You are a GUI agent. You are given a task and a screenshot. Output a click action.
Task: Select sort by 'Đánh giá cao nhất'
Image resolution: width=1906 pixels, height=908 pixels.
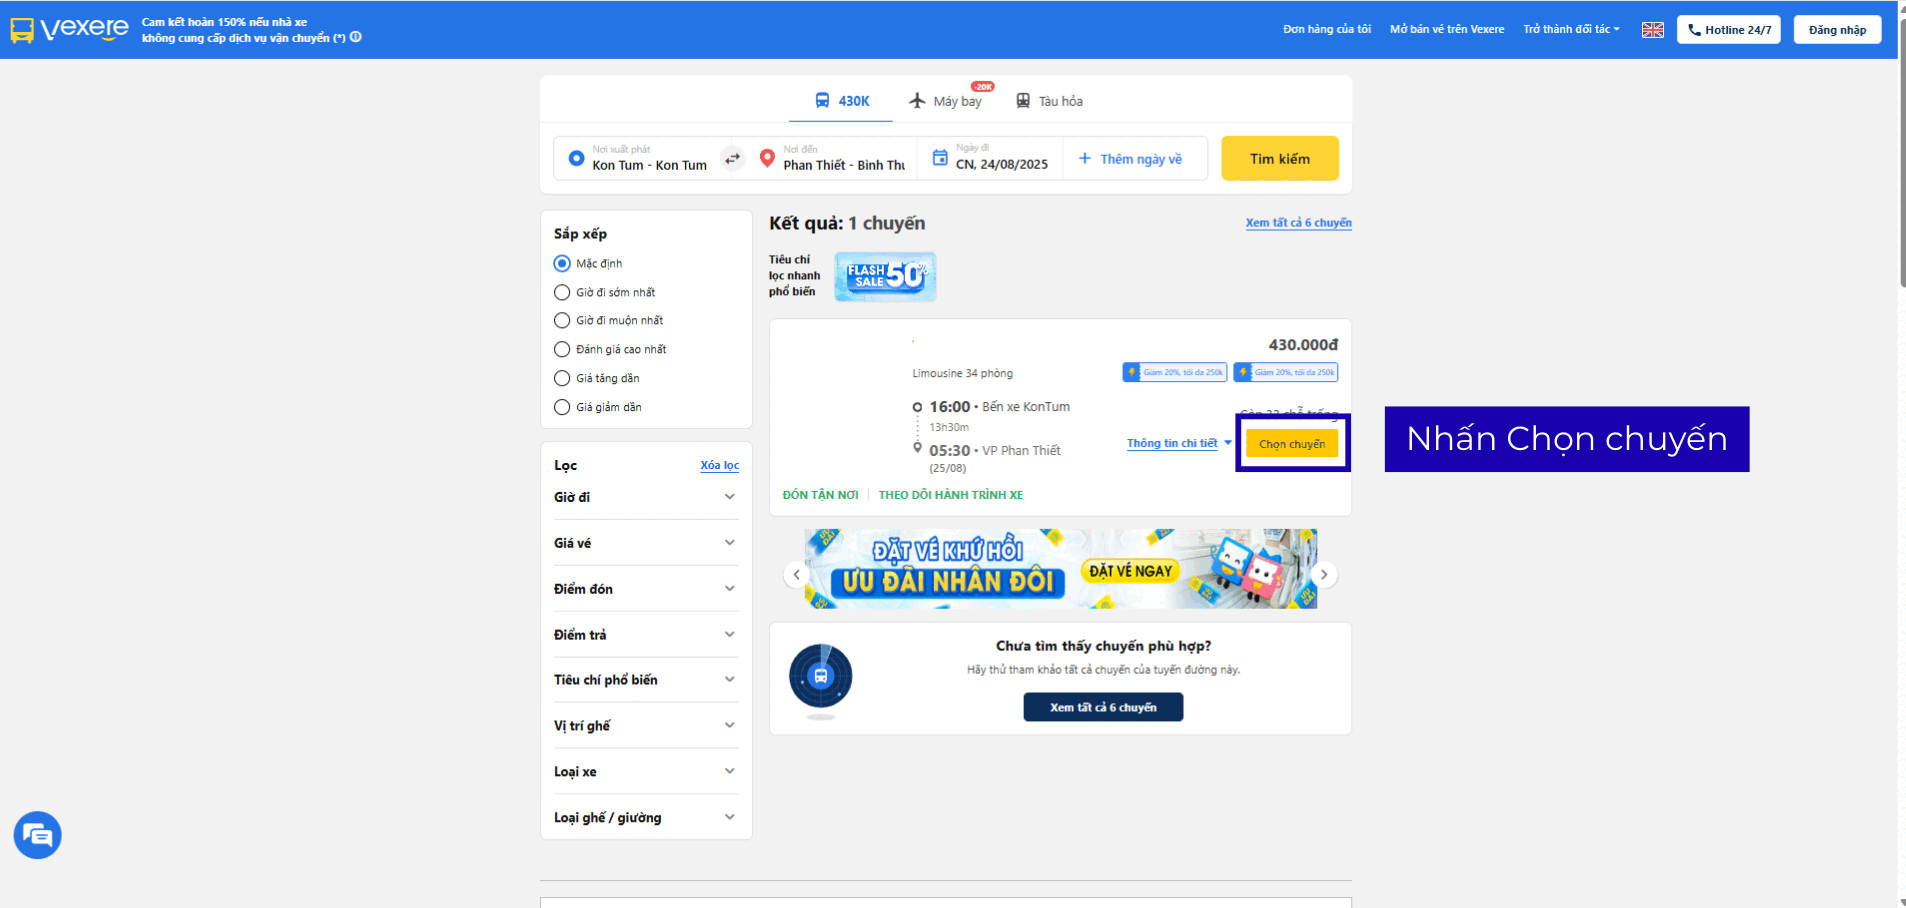562,349
